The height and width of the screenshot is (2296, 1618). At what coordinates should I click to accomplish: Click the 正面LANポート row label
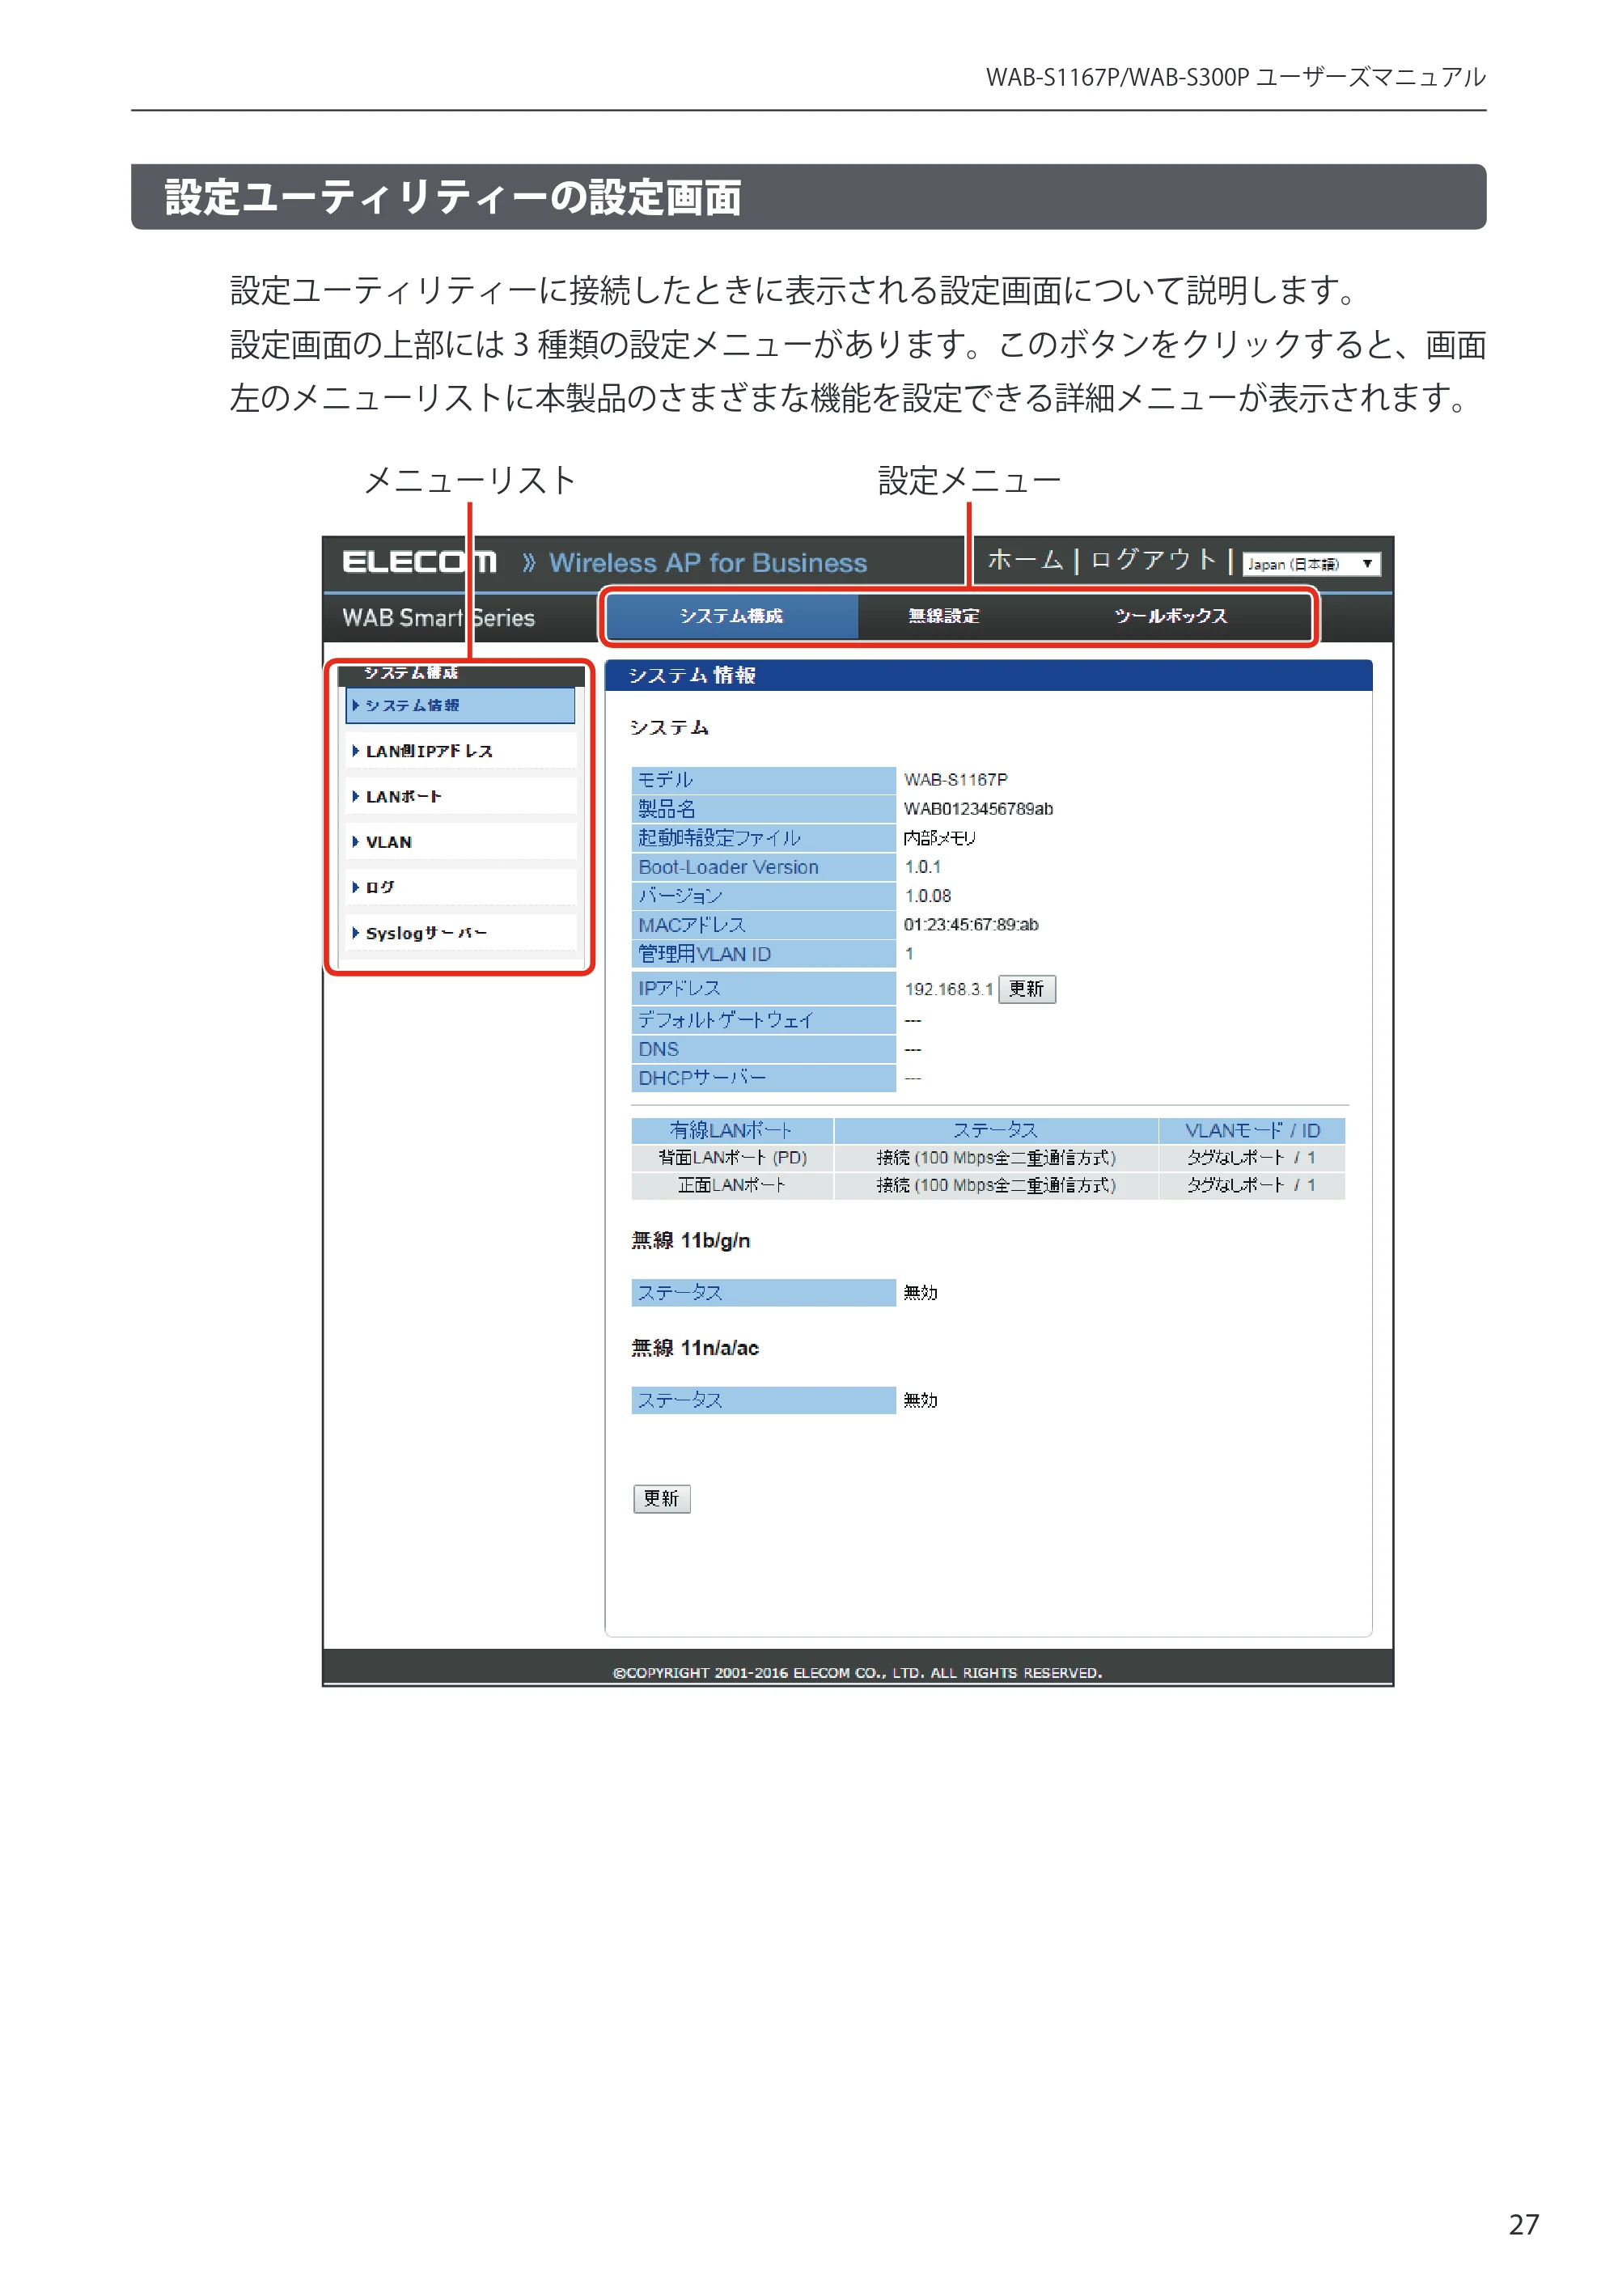(732, 1185)
